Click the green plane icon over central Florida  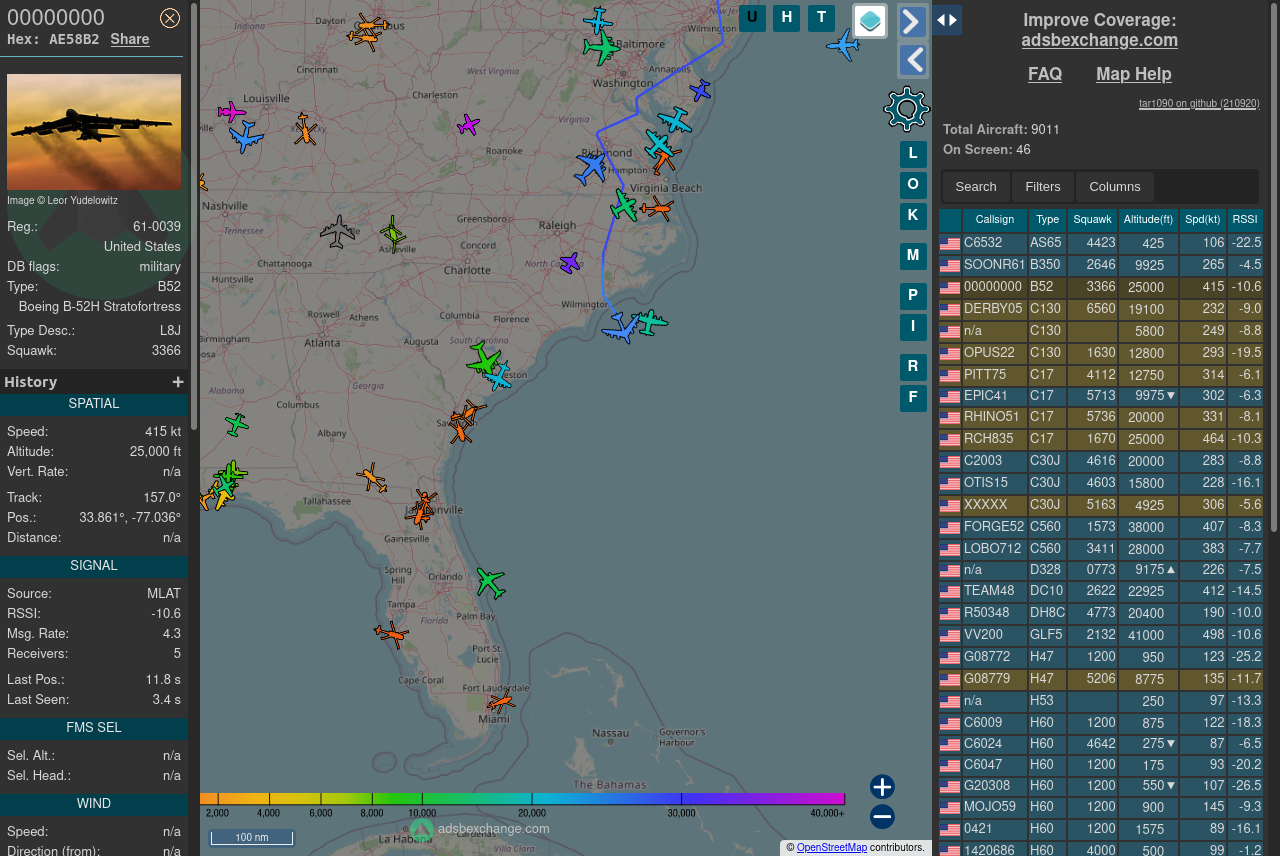pos(490,581)
